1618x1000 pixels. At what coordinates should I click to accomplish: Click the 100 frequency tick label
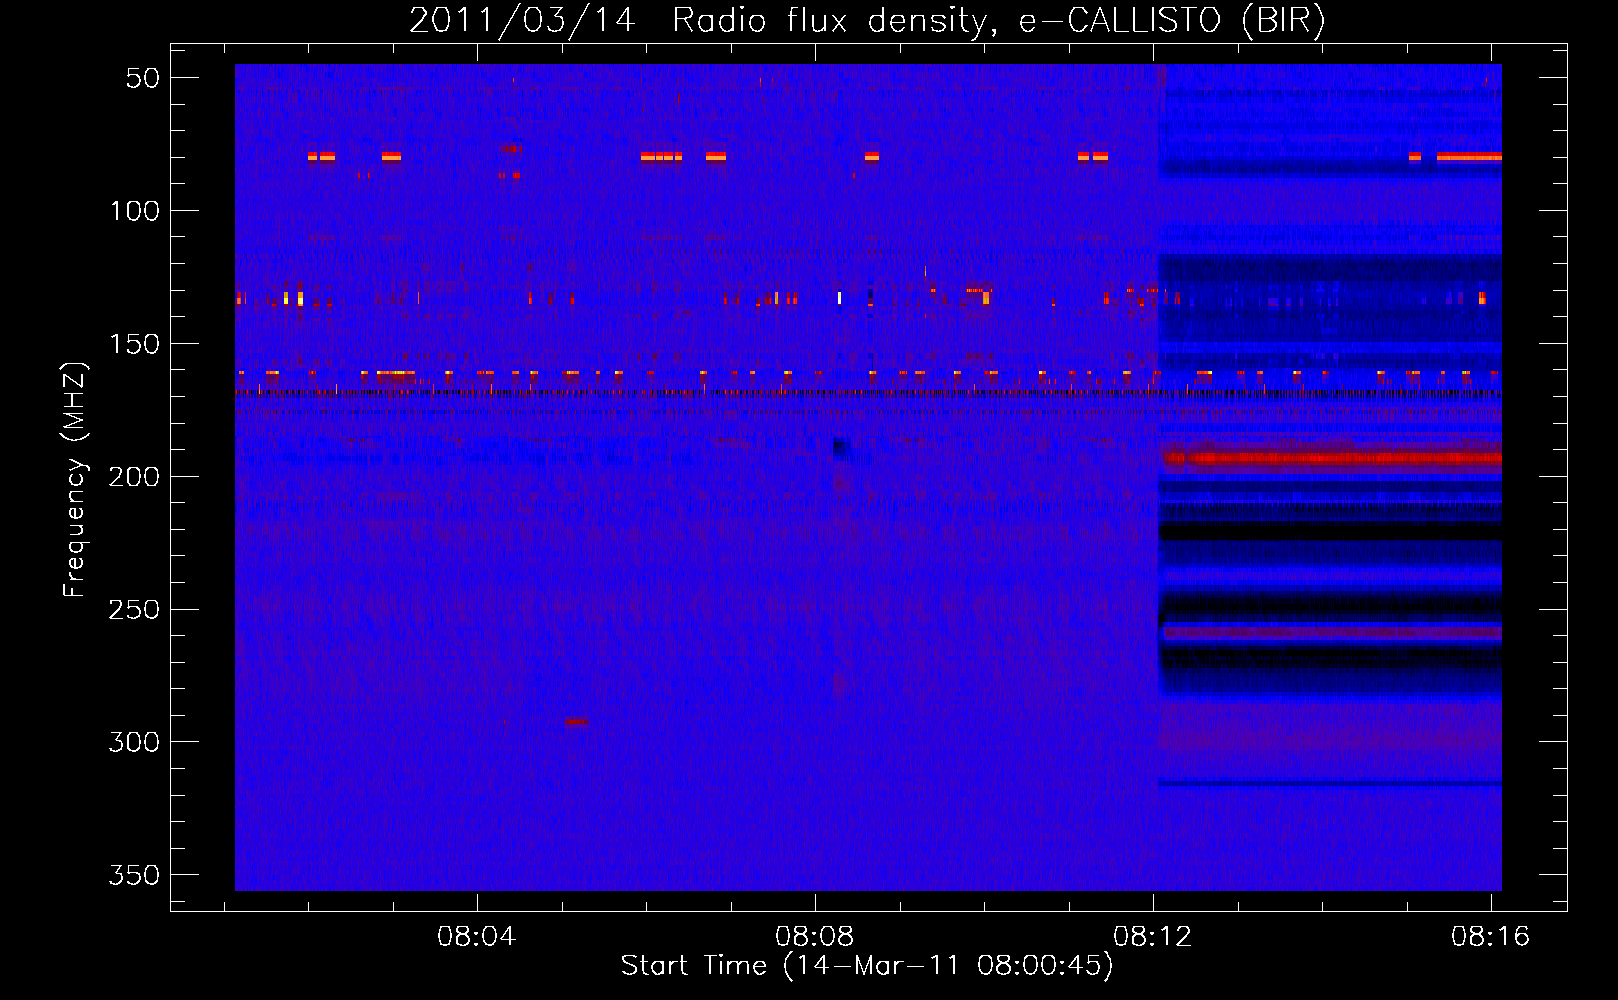tap(135, 211)
